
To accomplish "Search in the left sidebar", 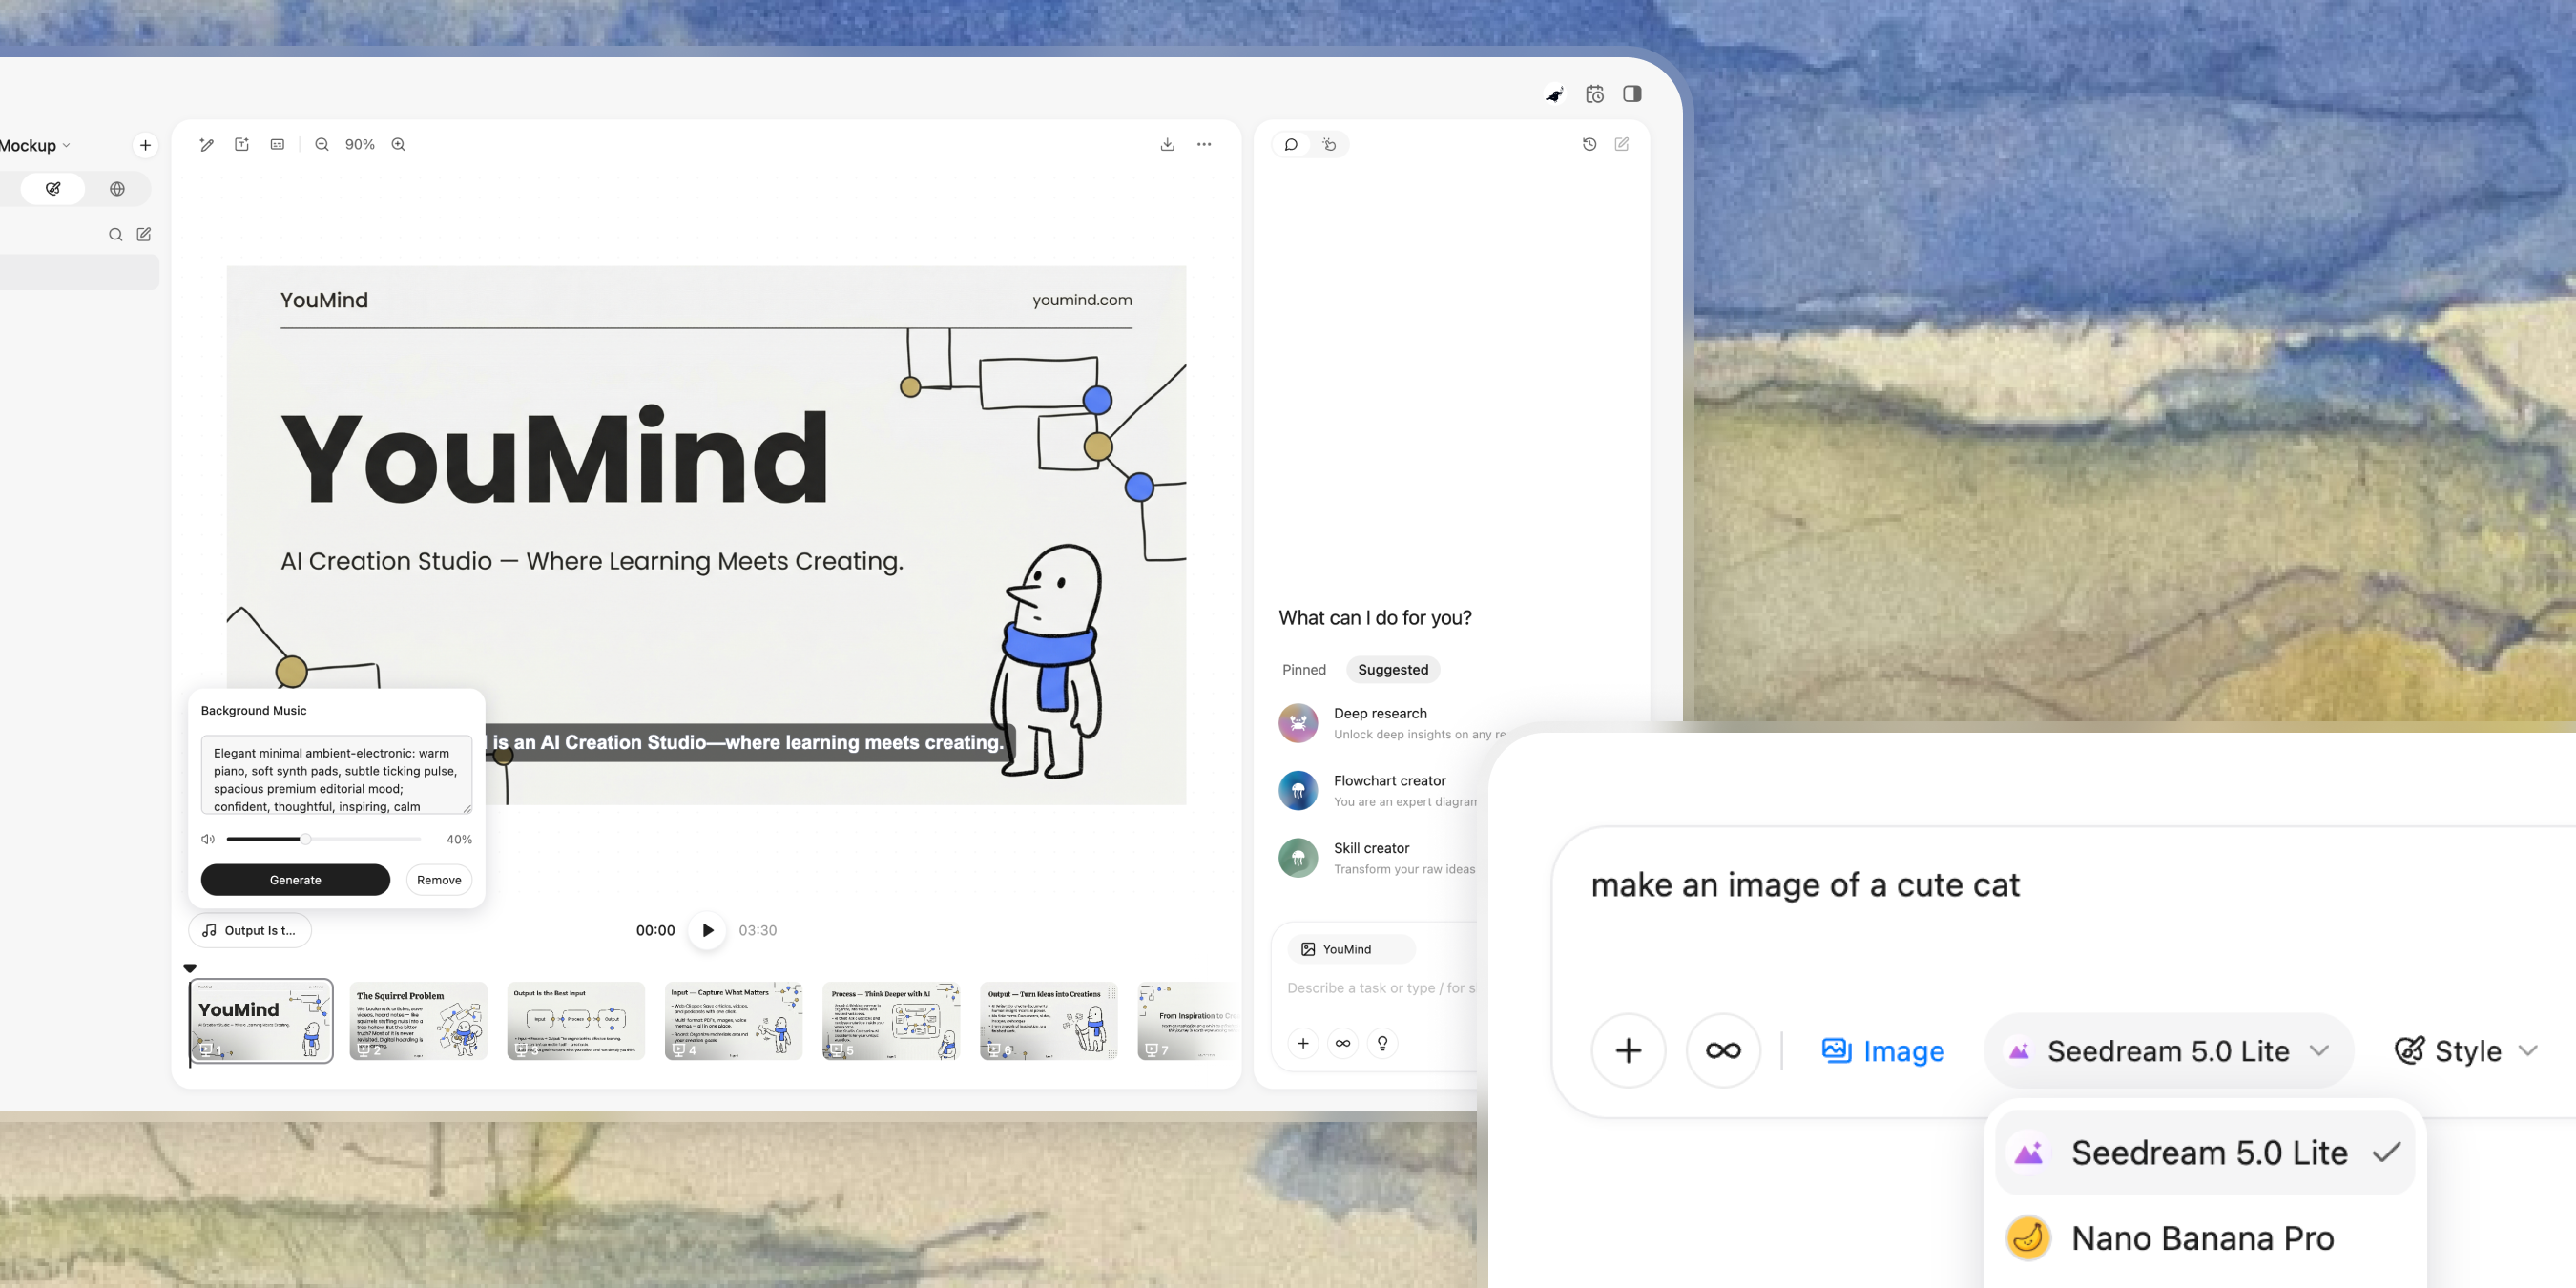I will pos(116,234).
